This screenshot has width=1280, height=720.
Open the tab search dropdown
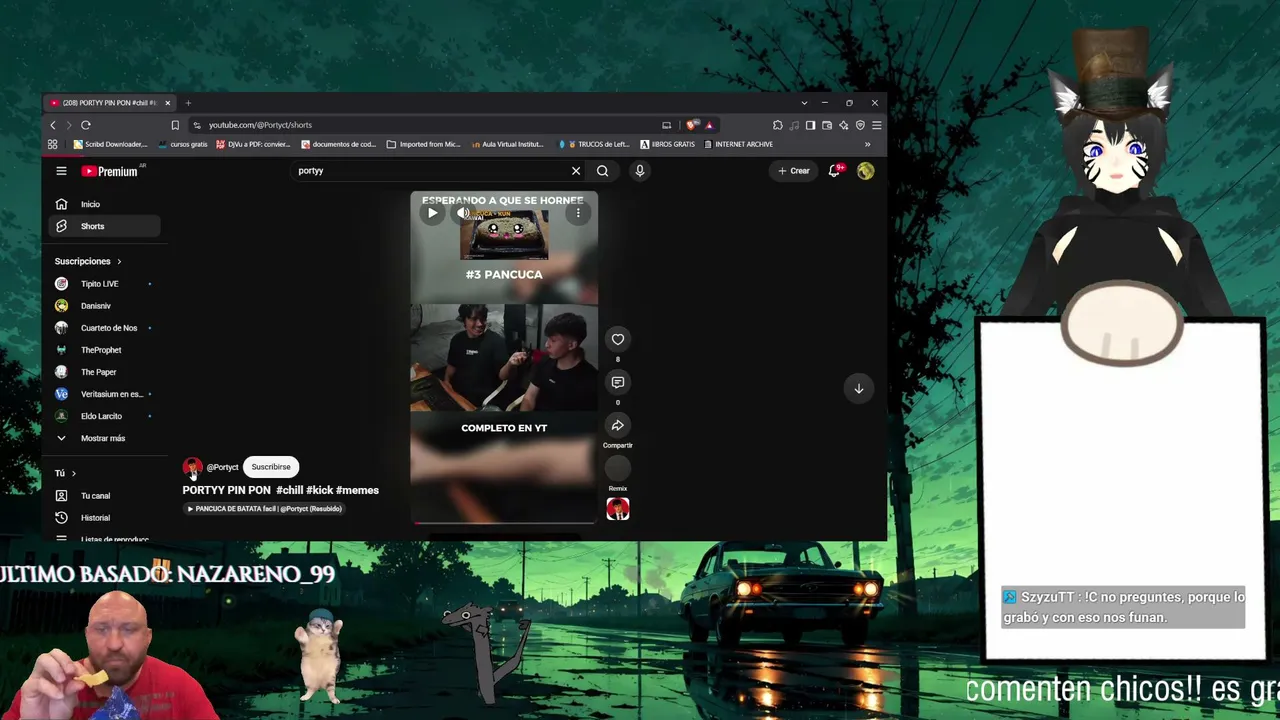[804, 103]
